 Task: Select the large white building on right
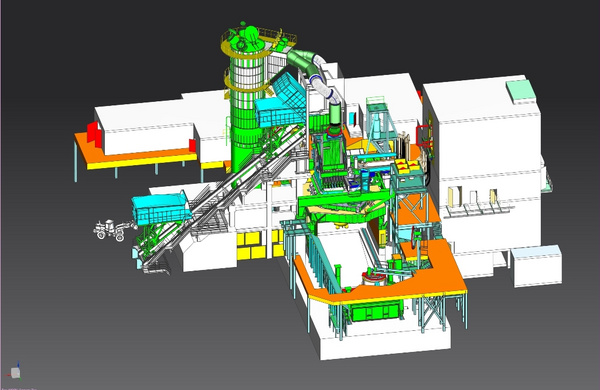(482, 161)
